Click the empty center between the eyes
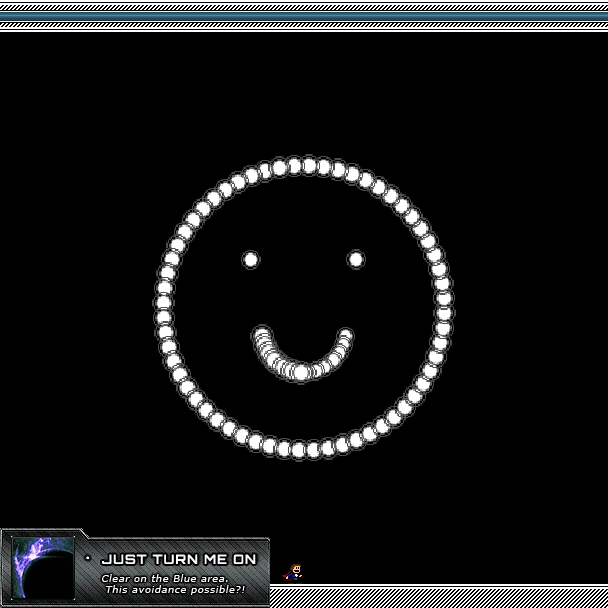608x608 pixels. coord(303,260)
